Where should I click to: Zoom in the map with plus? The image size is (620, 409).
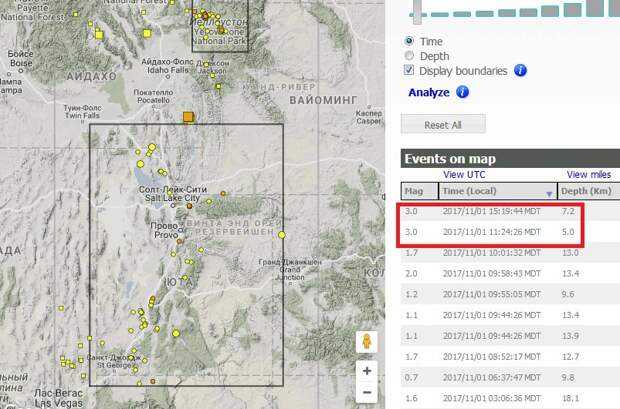[x=367, y=371]
